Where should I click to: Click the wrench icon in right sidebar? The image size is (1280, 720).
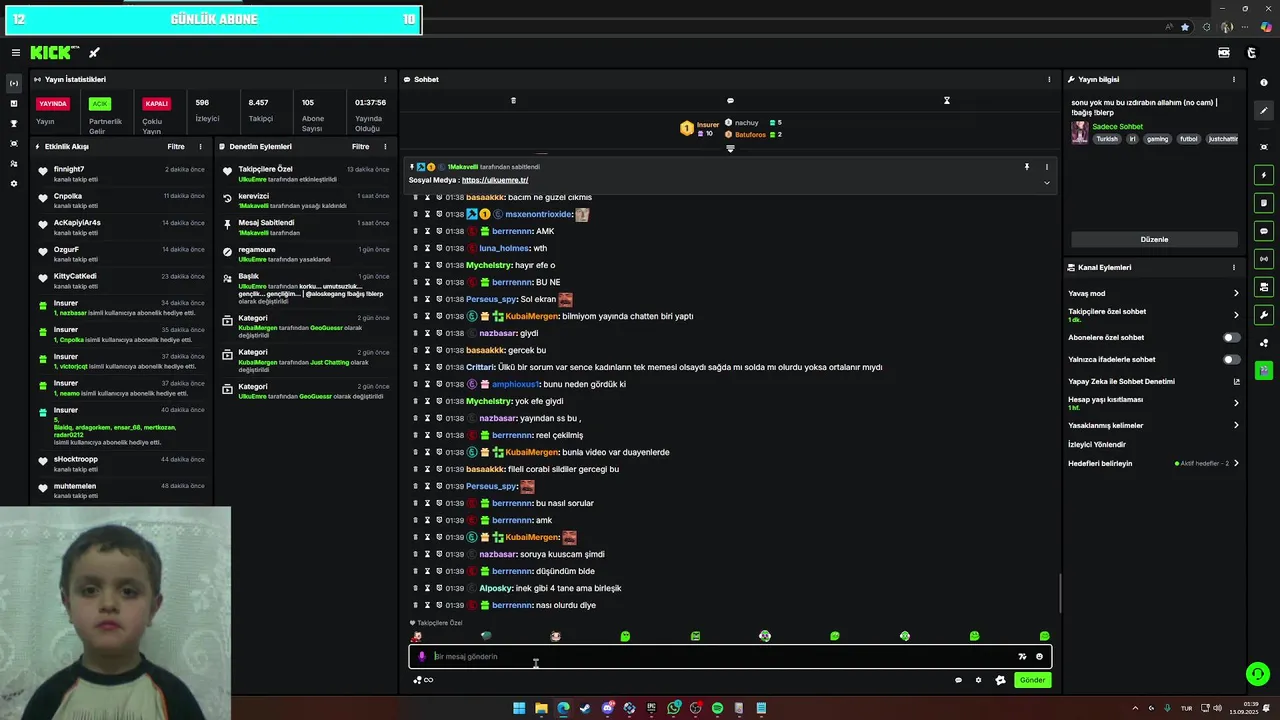[1264, 315]
